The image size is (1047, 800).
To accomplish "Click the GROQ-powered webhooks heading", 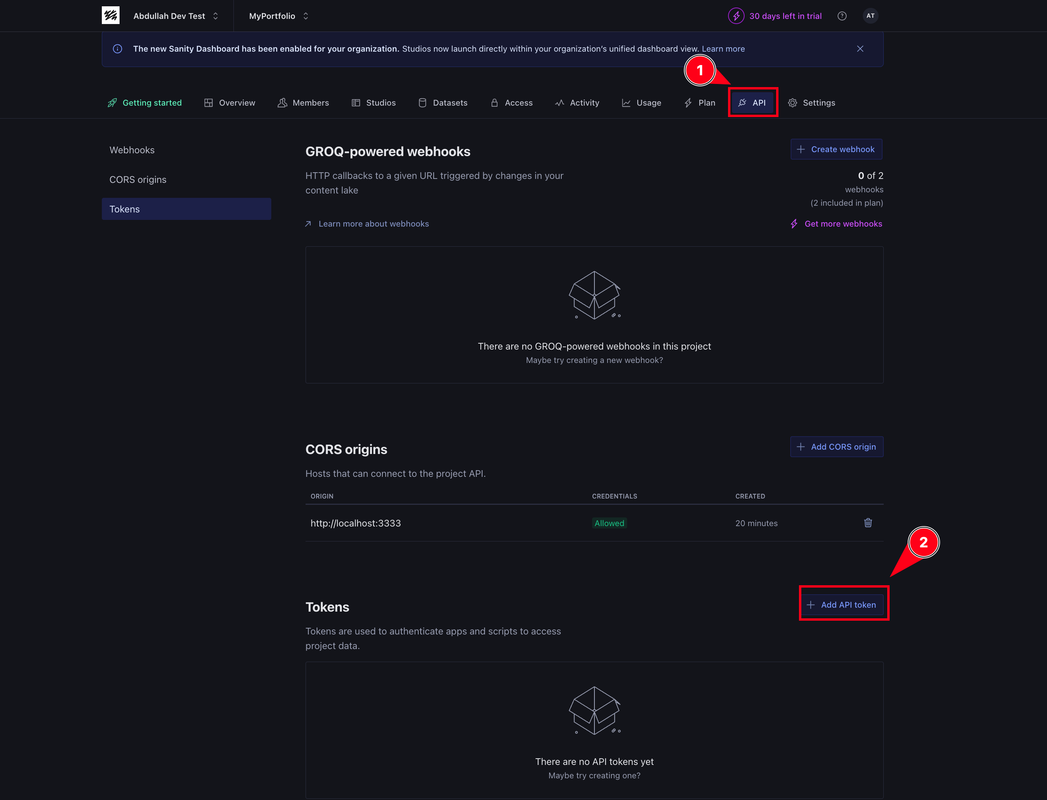I will pos(388,152).
